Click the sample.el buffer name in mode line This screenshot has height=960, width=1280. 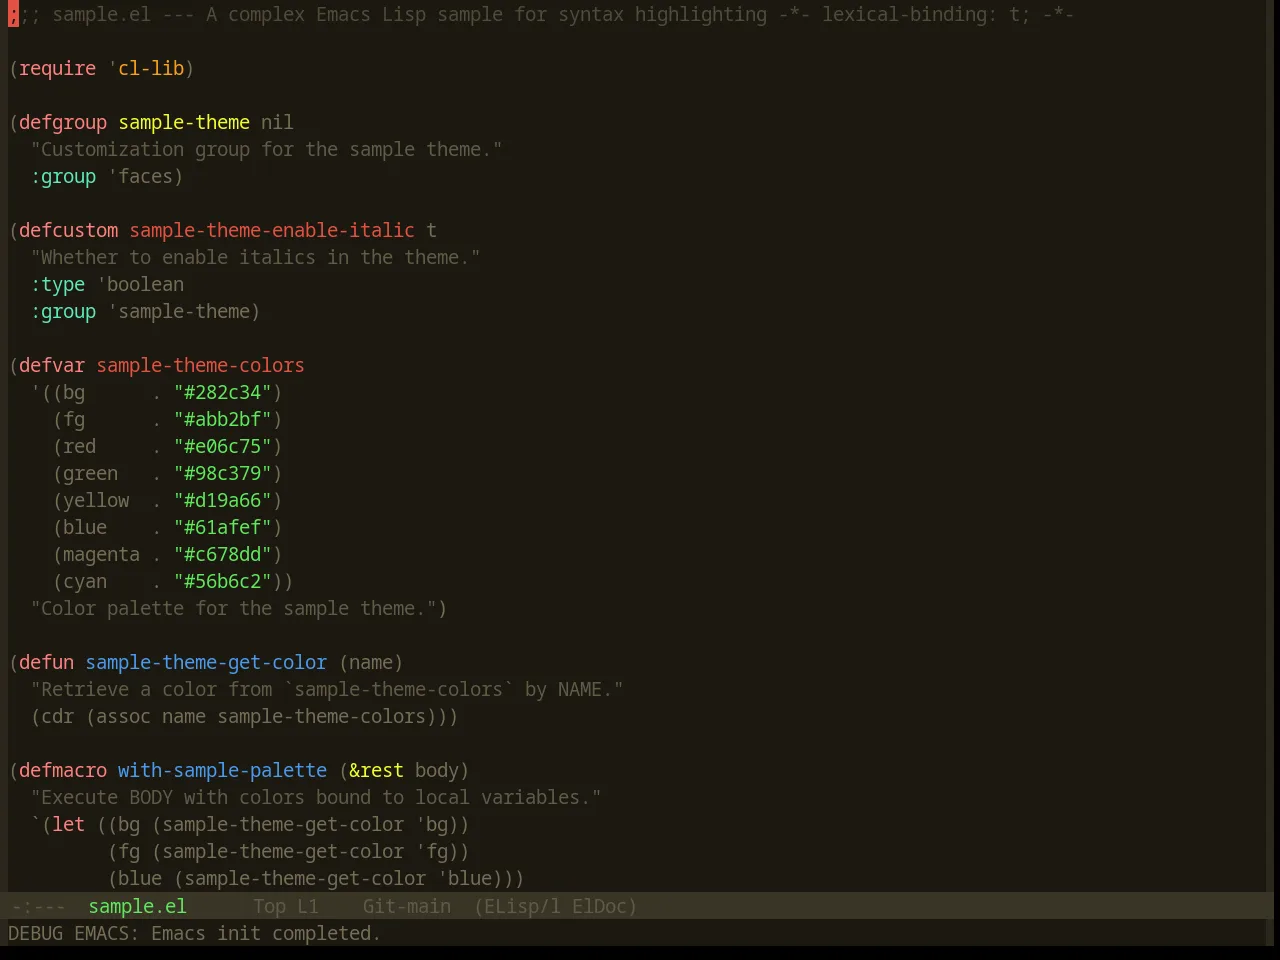pyautogui.click(x=137, y=906)
